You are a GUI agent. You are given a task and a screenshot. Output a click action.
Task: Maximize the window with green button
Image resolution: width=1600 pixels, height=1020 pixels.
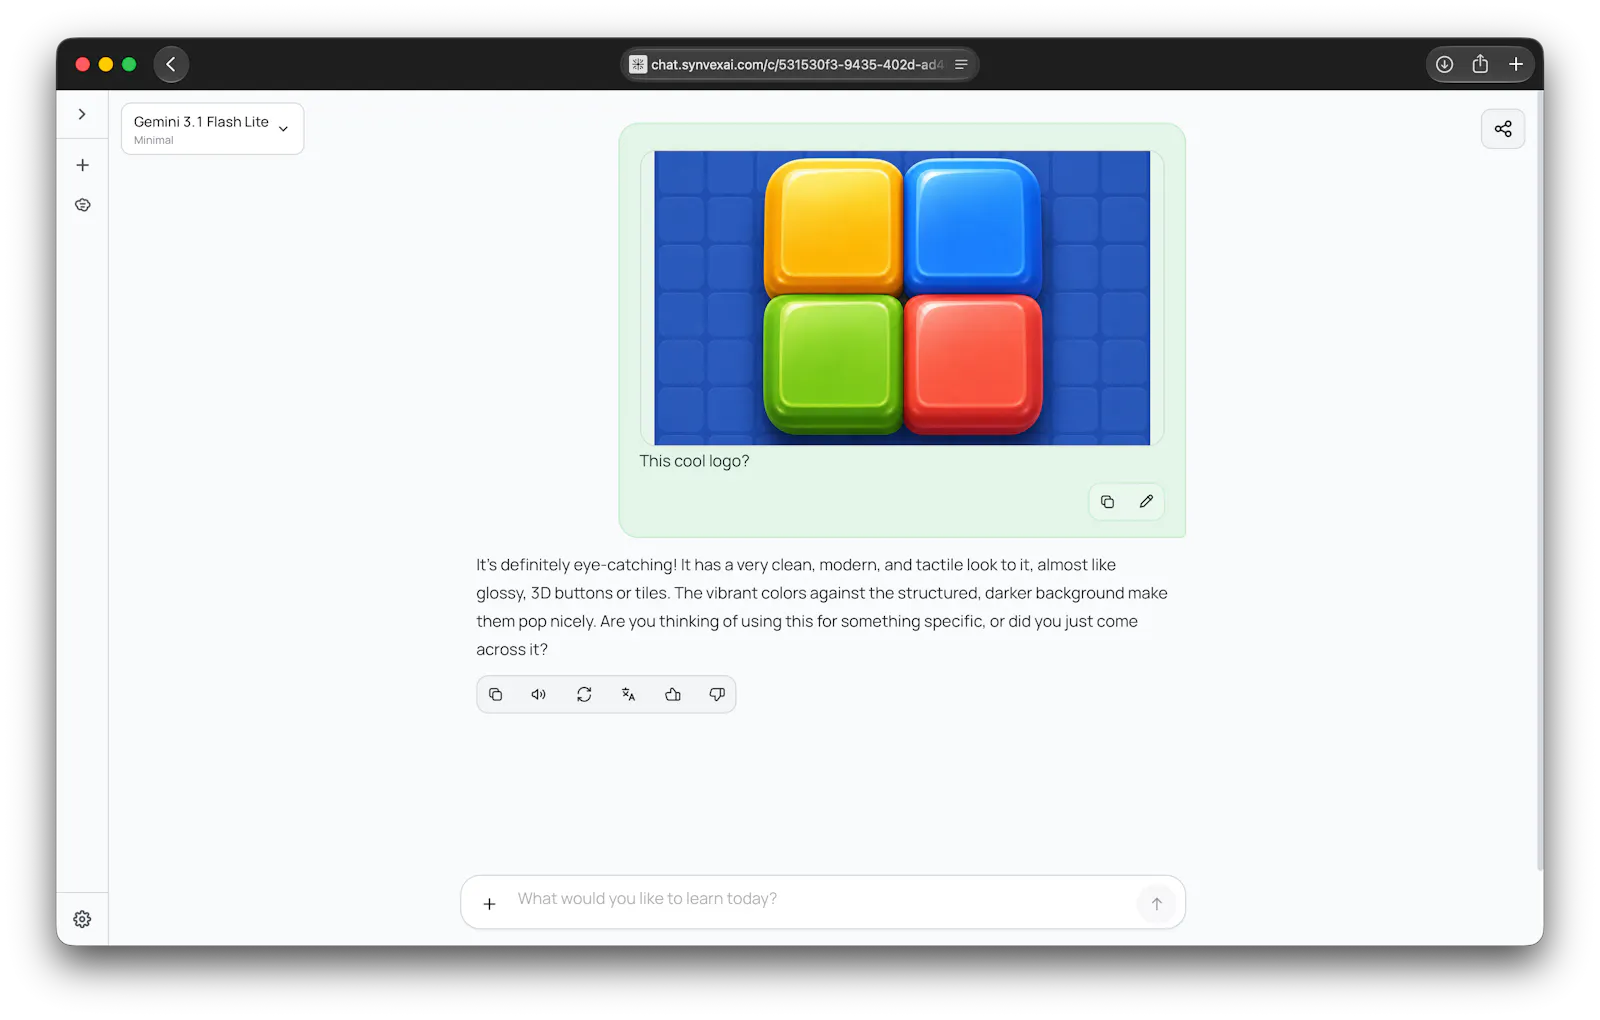pos(129,64)
